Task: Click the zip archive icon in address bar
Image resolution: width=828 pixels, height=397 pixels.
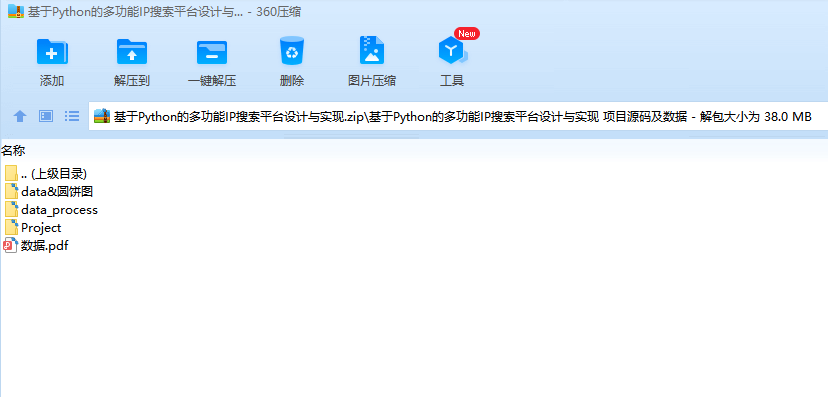Action: tap(102, 116)
